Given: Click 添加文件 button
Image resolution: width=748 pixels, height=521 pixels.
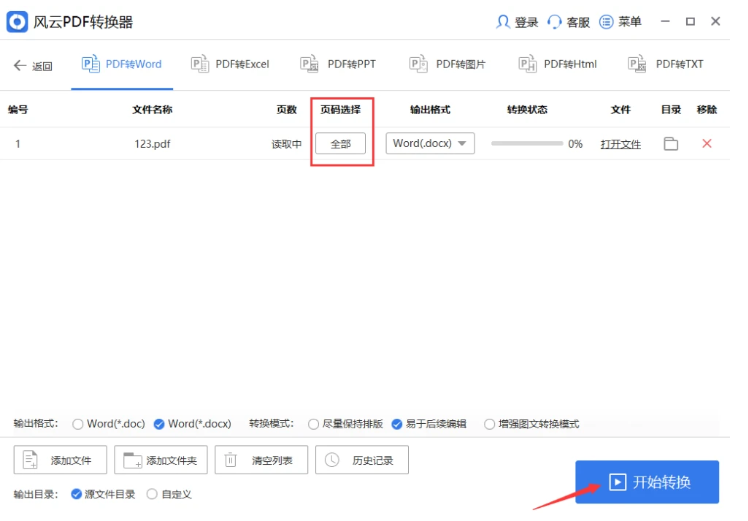Looking at the screenshot, I should (x=60, y=460).
